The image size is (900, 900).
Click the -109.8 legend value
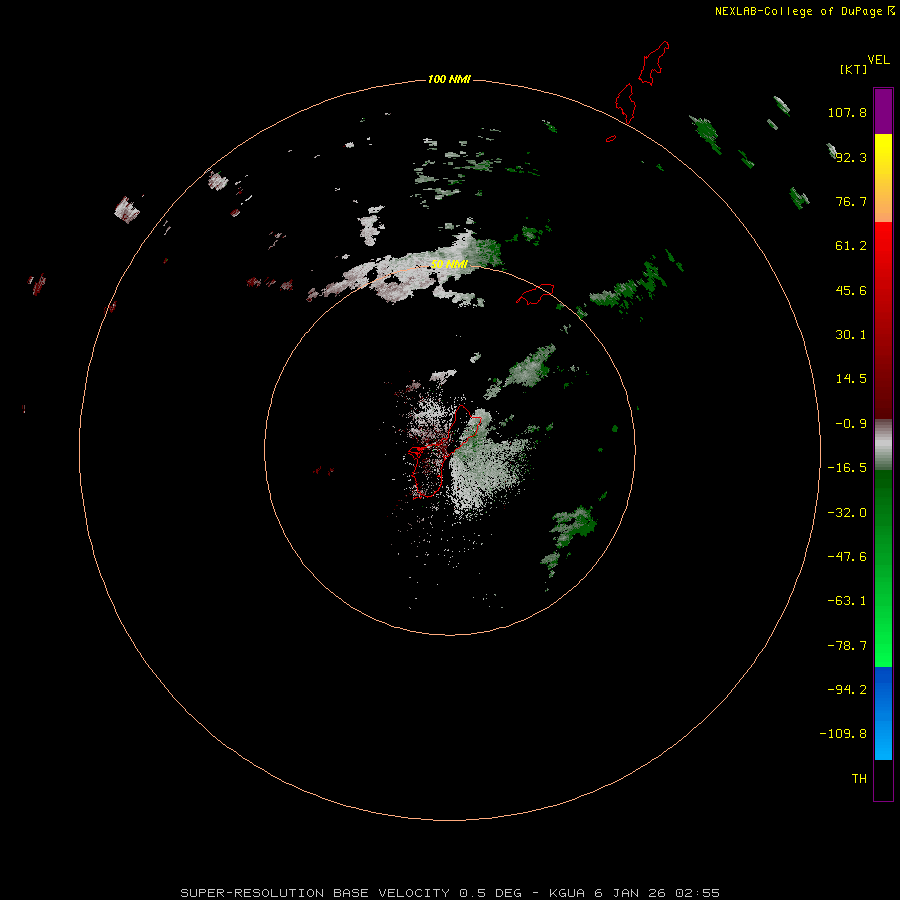pyautogui.click(x=843, y=734)
